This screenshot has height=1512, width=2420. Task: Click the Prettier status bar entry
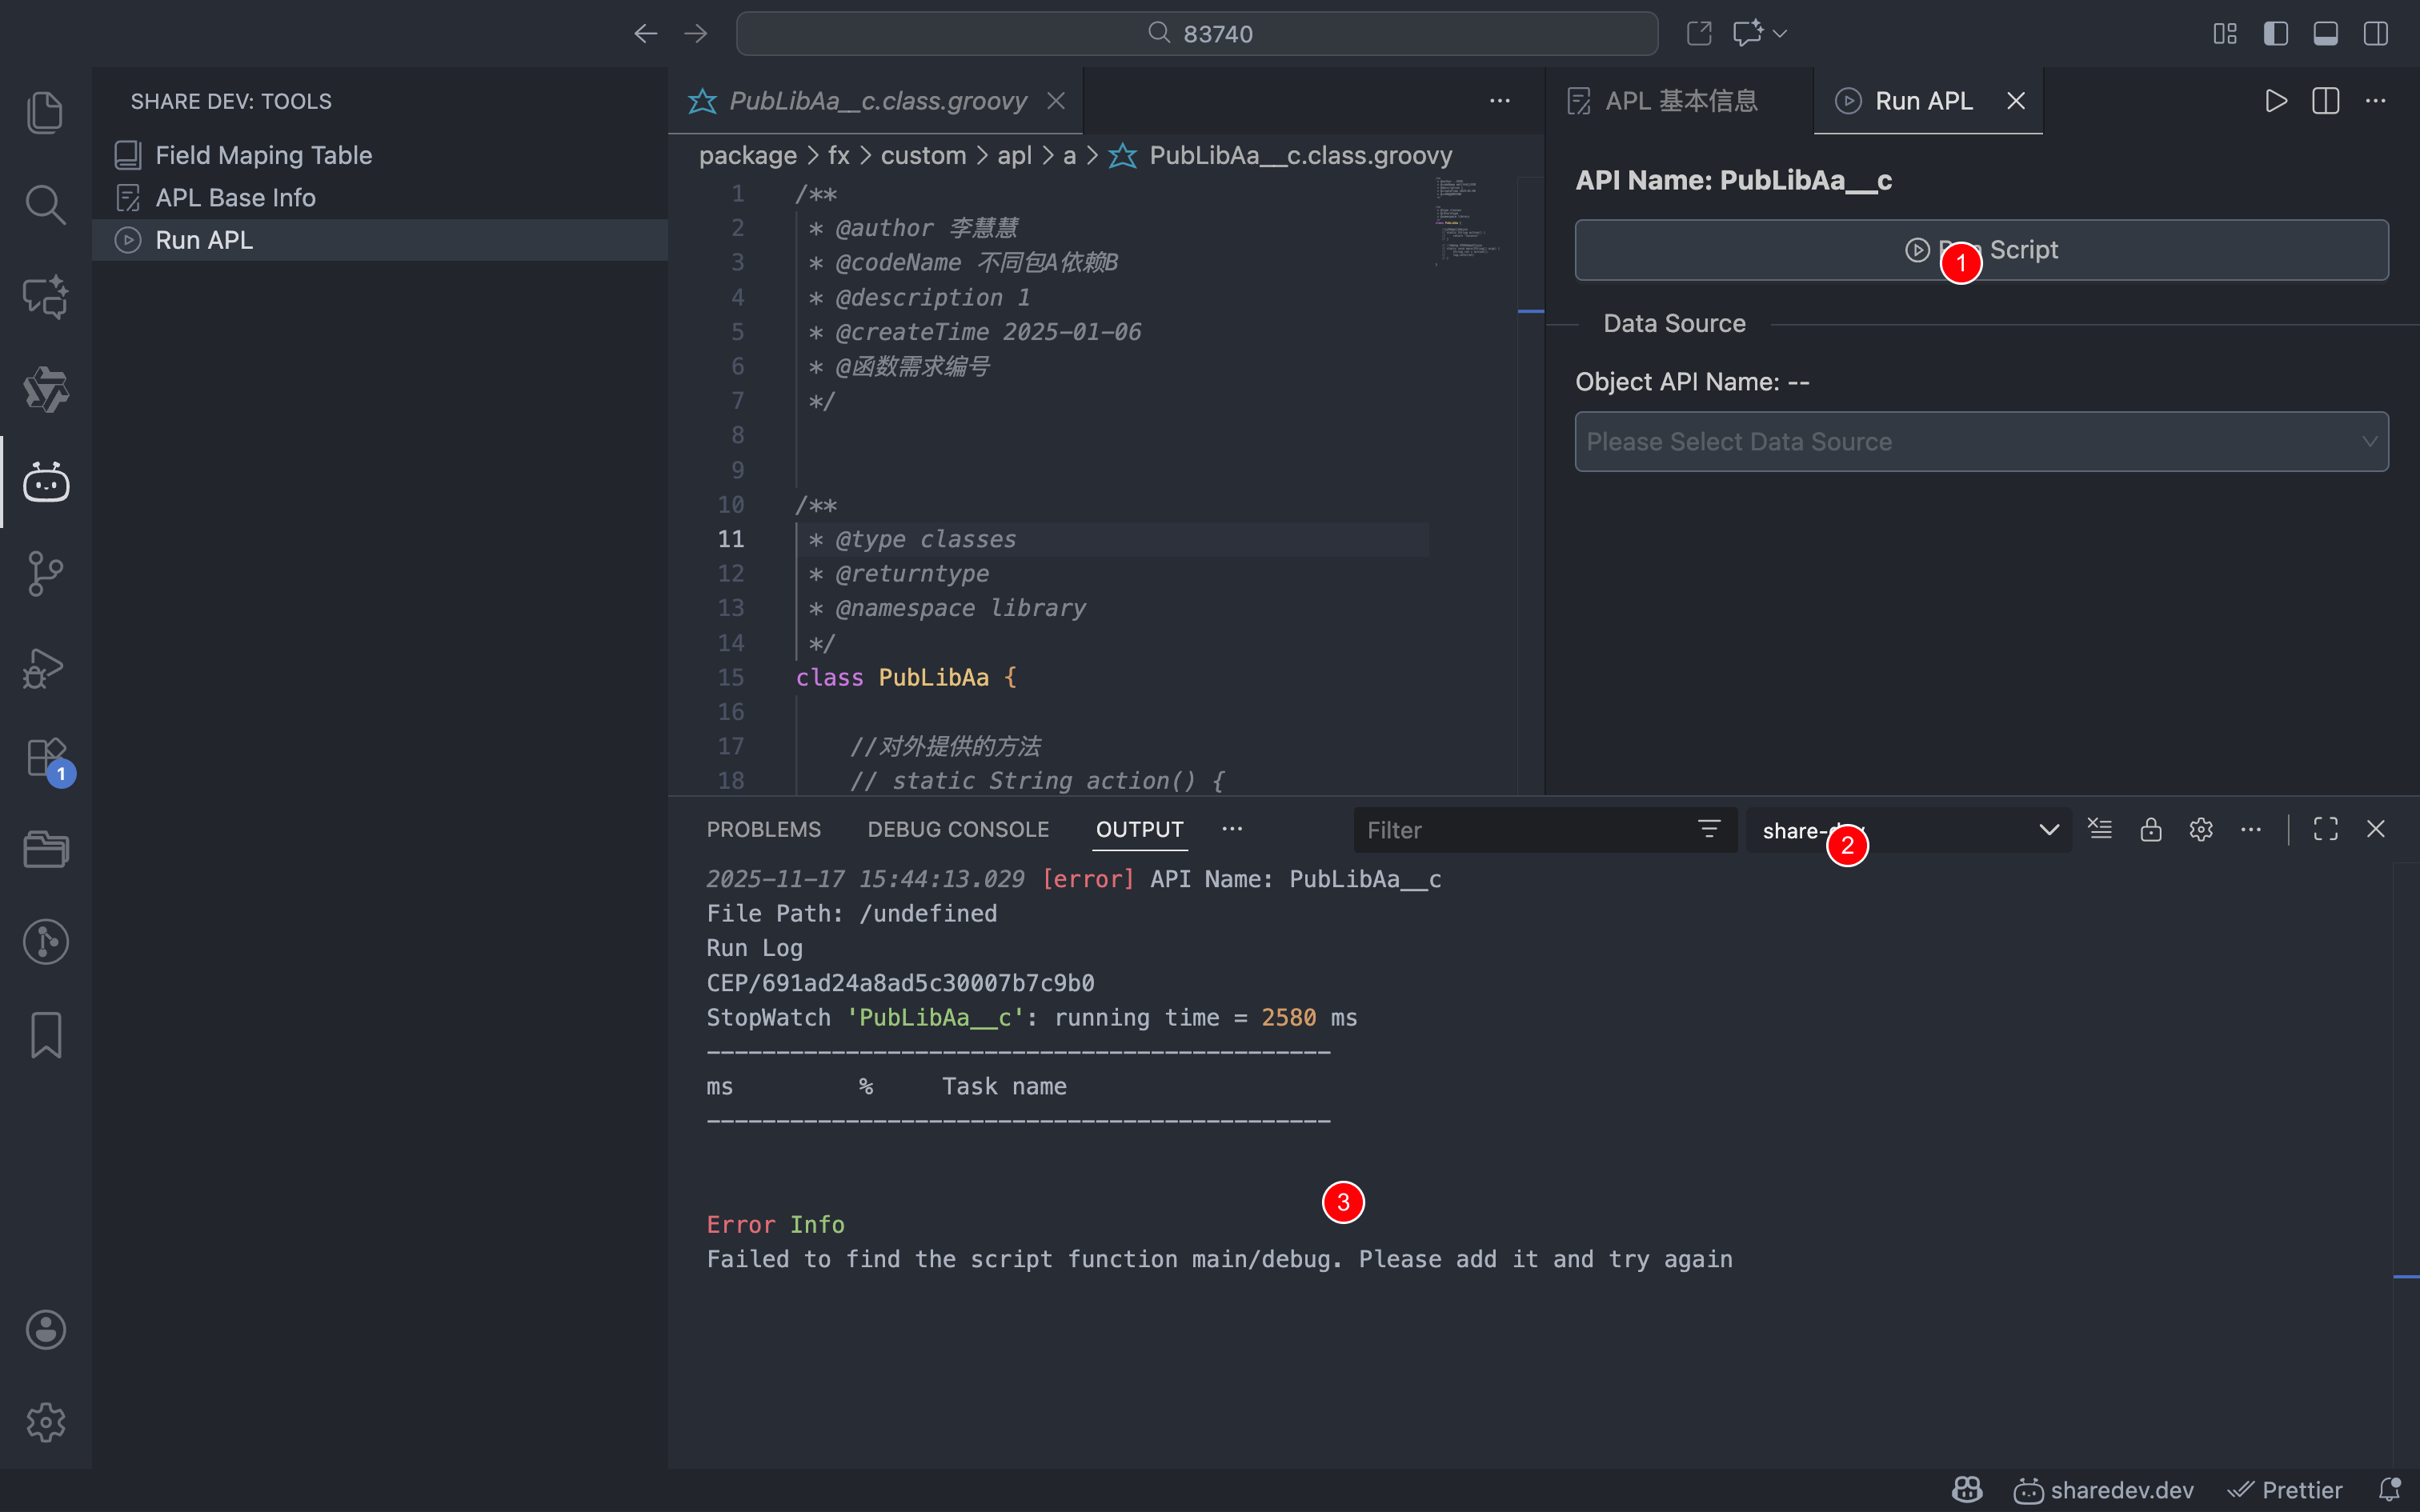coord(2287,1489)
